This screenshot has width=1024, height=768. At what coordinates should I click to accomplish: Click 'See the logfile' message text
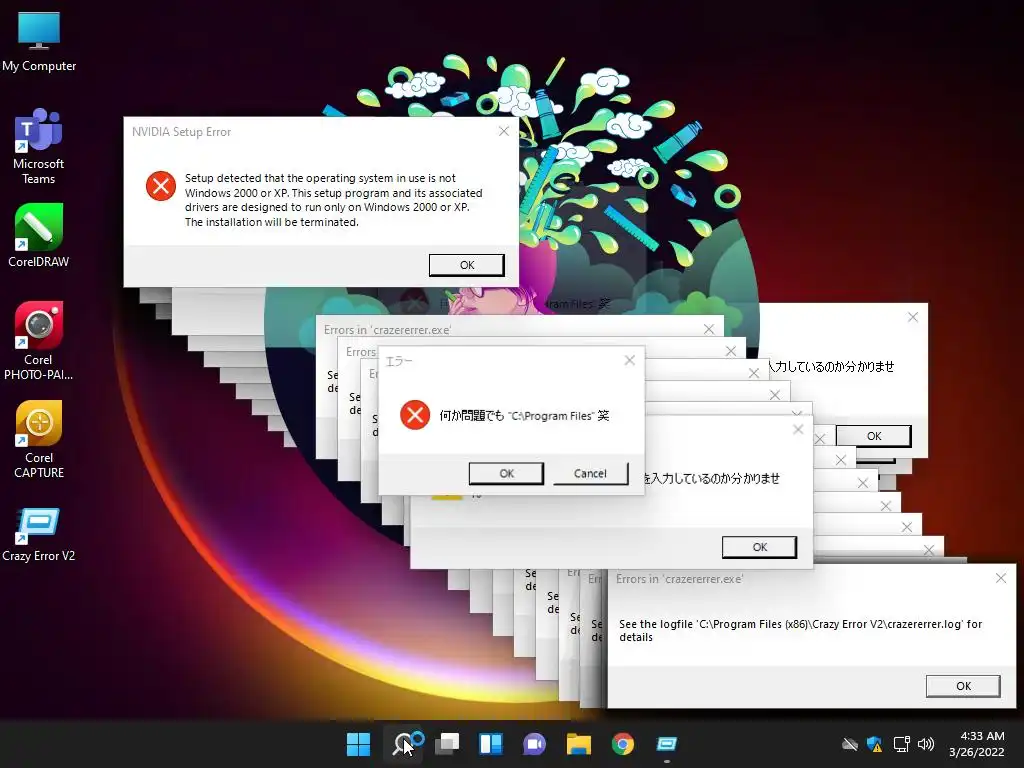click(x=801, y=630)
